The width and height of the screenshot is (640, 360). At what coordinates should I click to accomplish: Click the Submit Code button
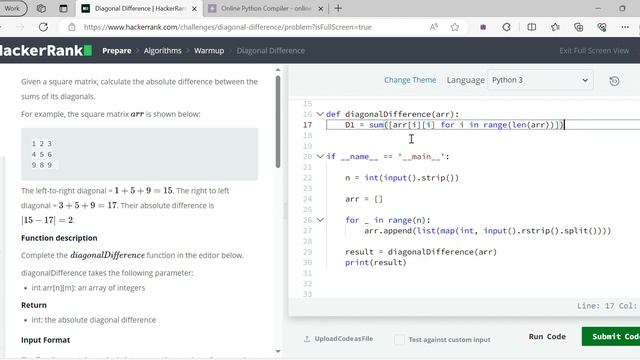pos(611,336)
